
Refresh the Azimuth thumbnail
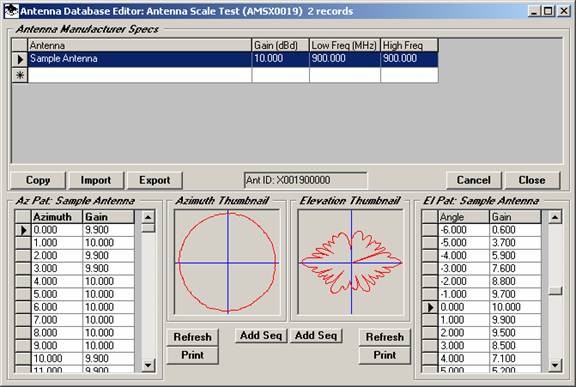pos(192,337)
